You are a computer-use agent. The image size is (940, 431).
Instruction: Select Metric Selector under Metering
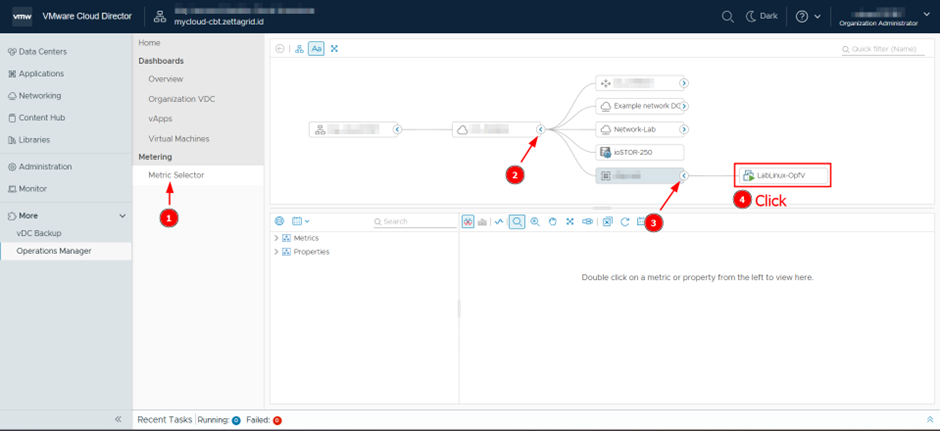click(176, 175)
